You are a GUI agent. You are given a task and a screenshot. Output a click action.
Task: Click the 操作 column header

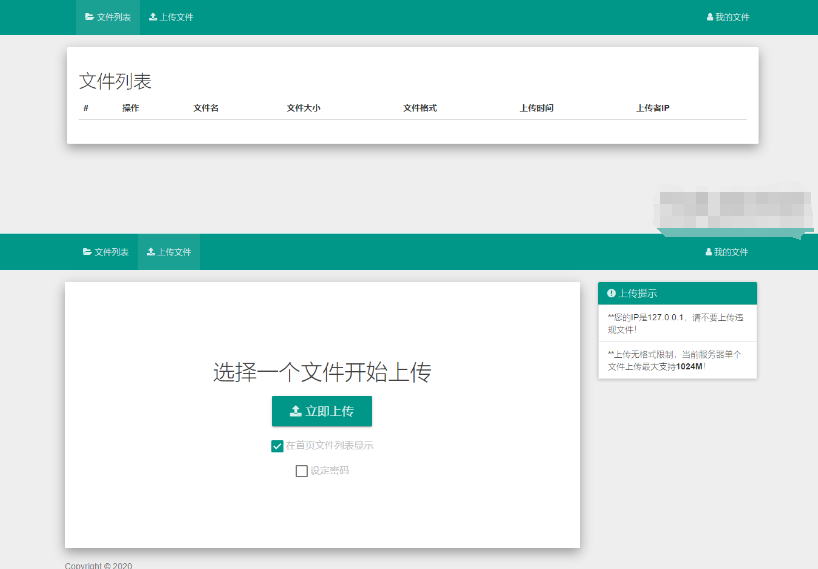coord(130,108)
